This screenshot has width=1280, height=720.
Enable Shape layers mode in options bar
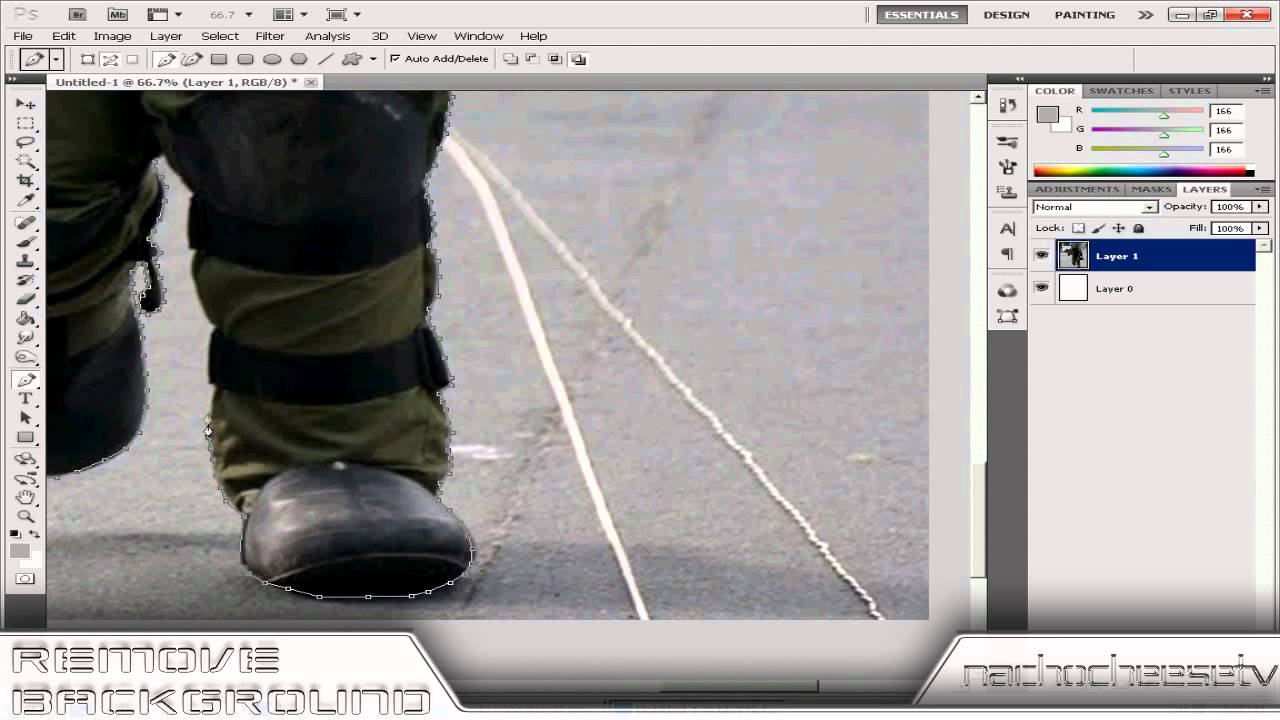pos(88,59)
